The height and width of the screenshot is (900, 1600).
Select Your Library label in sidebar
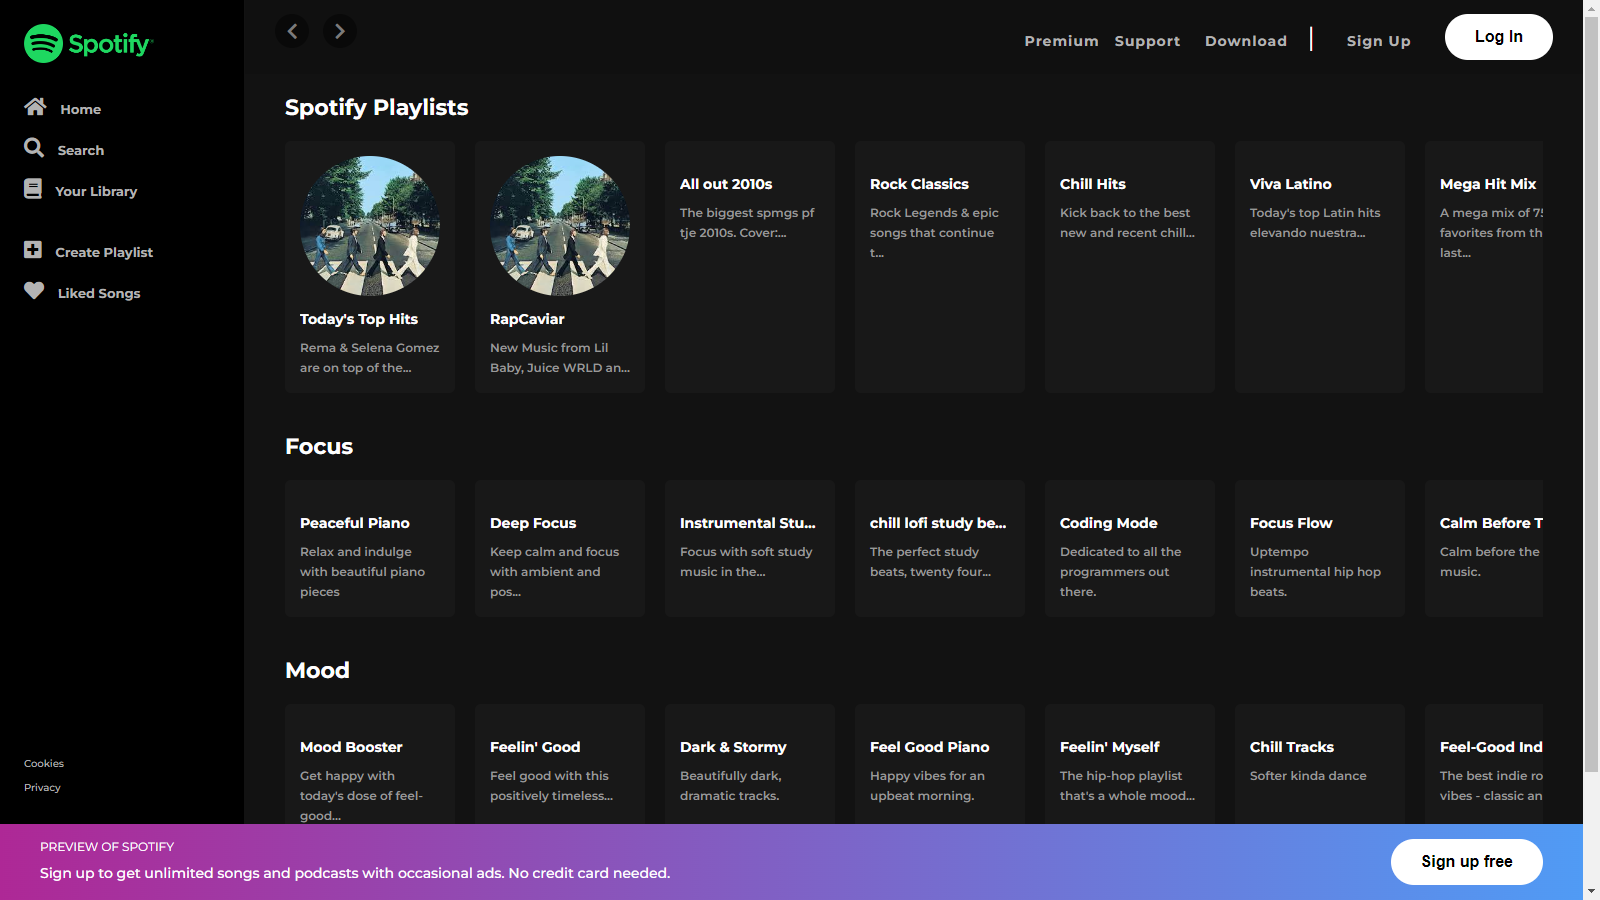(96, 191)
